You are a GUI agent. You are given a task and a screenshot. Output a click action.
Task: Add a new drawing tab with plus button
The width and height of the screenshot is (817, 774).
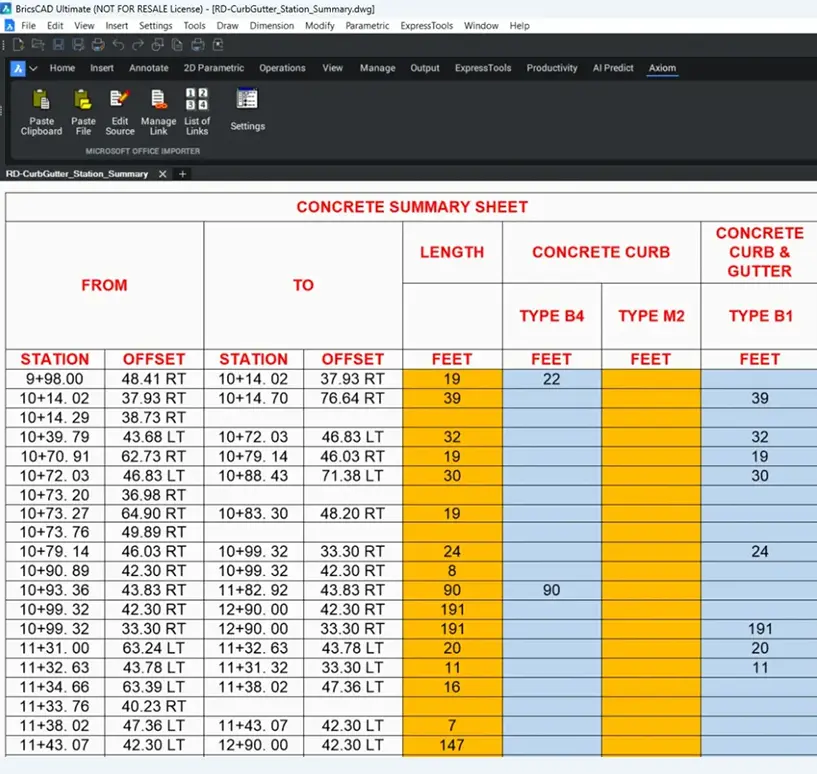click(182, 174)
